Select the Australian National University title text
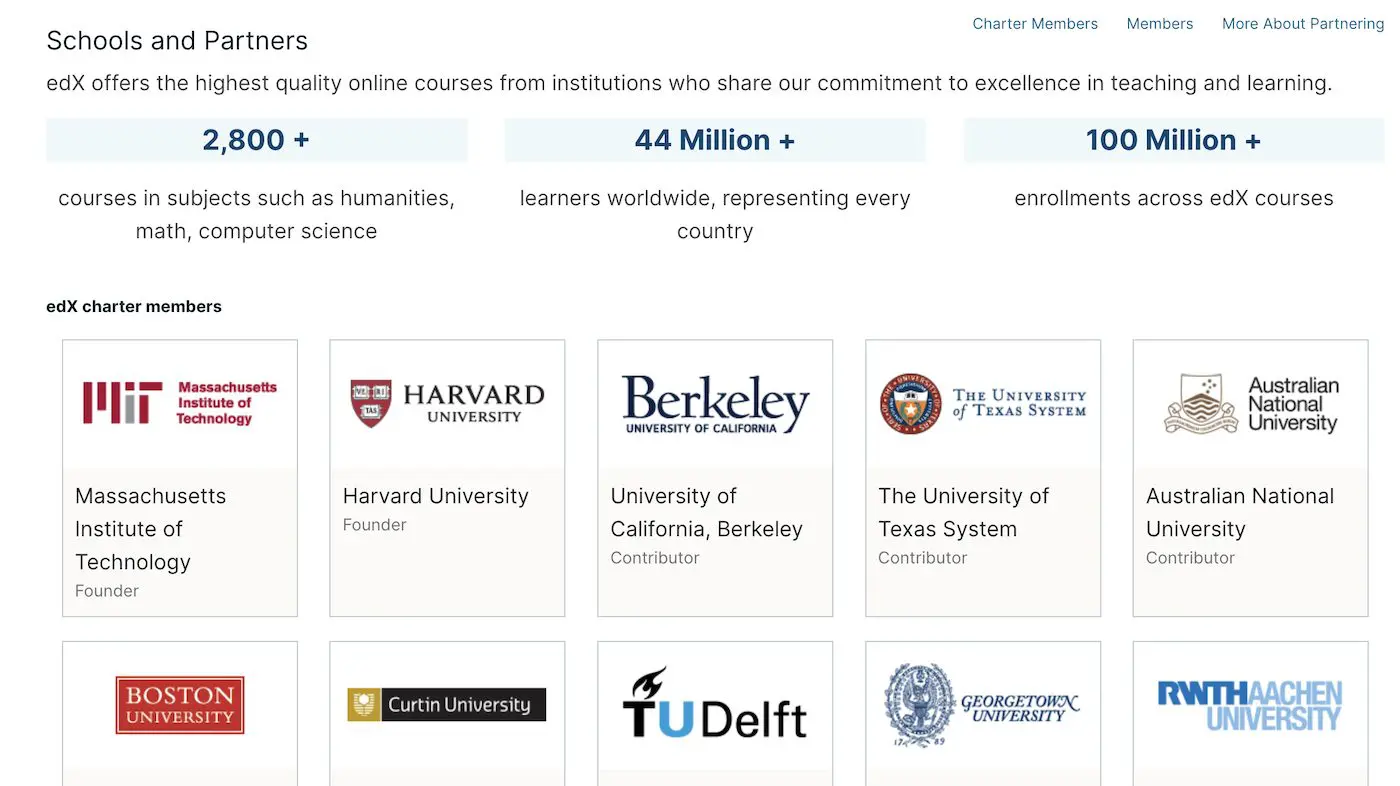The width and height of the screenshot is (1400, 786). coord(1240,512)
